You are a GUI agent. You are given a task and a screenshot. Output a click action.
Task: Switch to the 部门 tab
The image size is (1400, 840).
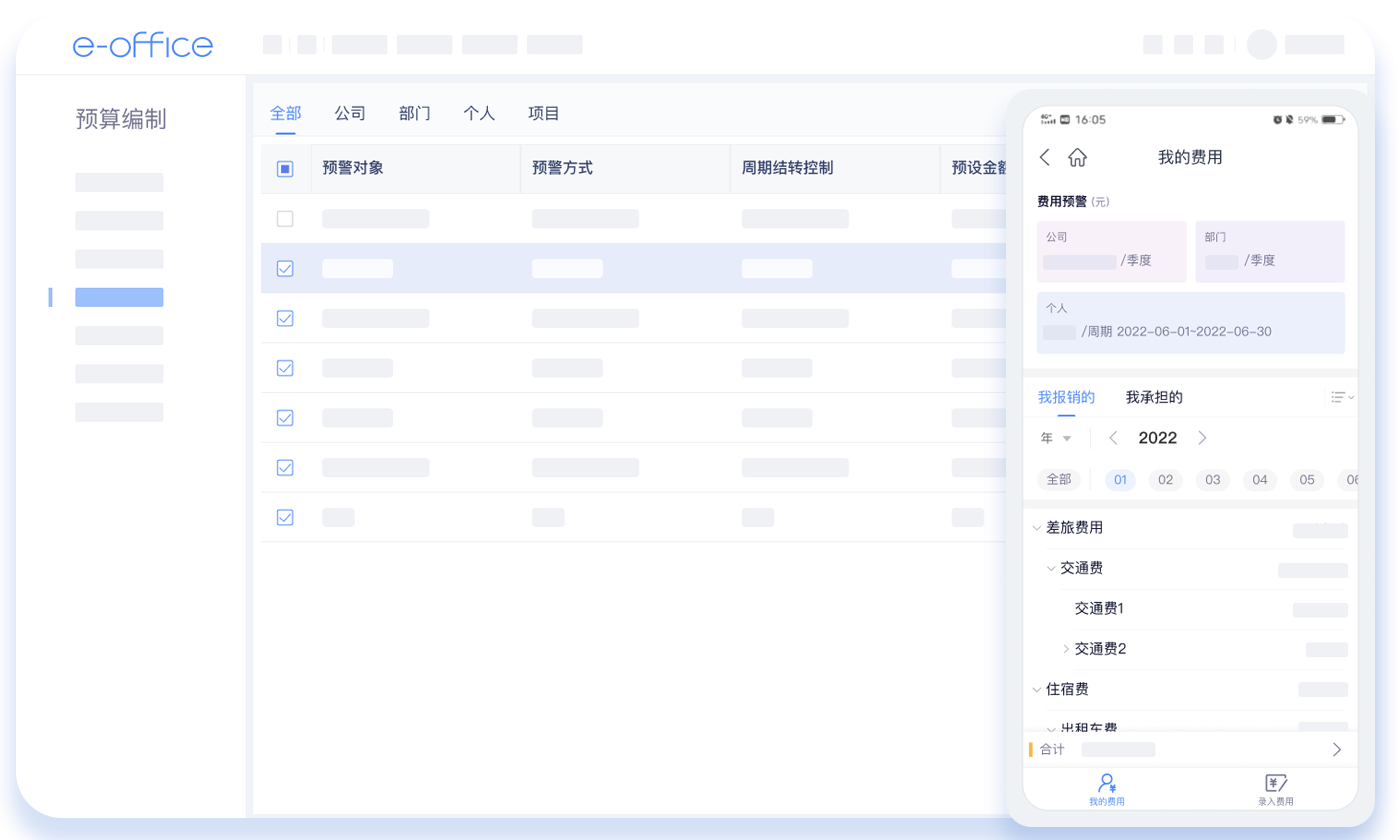(x=414, y=114)
